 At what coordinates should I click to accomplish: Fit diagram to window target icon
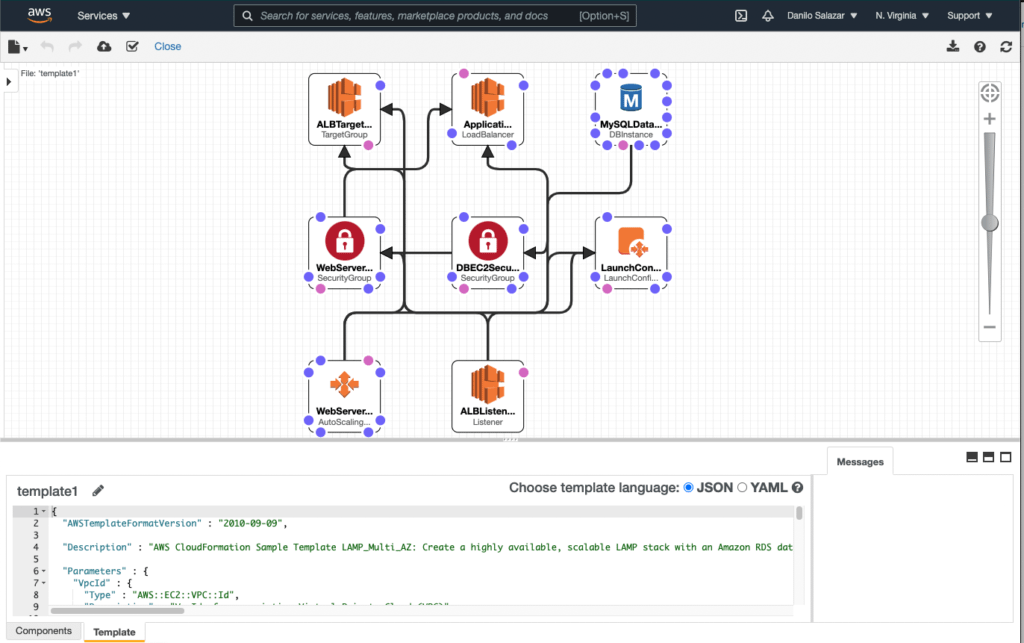989,93
